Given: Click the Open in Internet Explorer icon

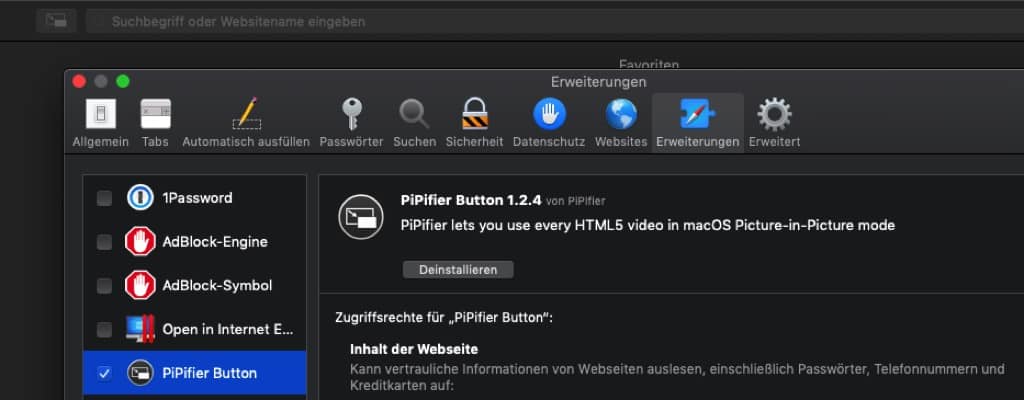Looking at the screenshot, I should click(140, 329).
